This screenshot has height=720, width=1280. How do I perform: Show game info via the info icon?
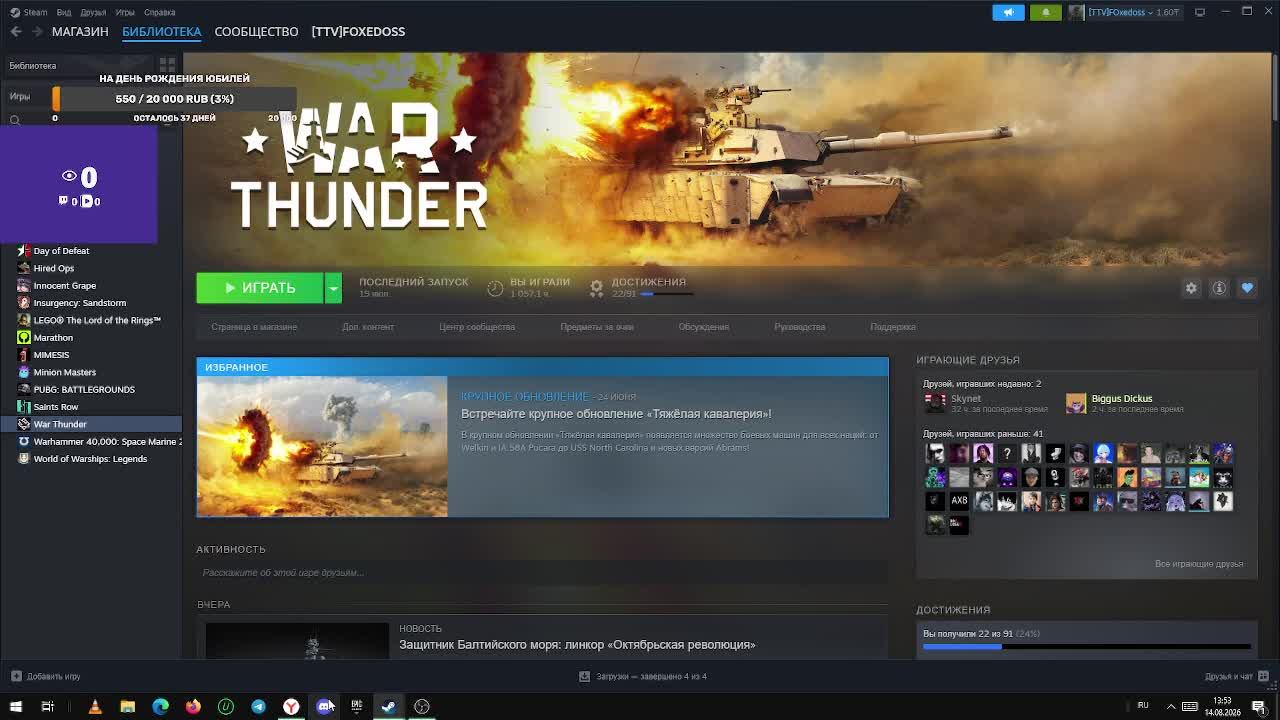[x=1219, y=288]
